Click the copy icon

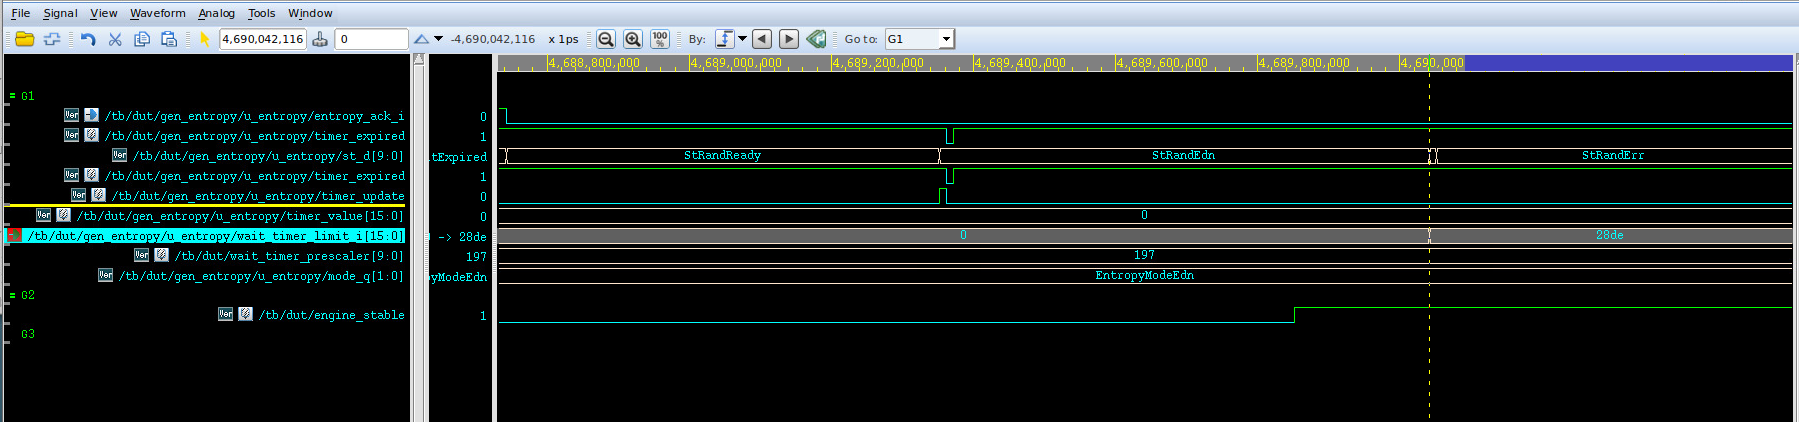(x=142, y=39)
